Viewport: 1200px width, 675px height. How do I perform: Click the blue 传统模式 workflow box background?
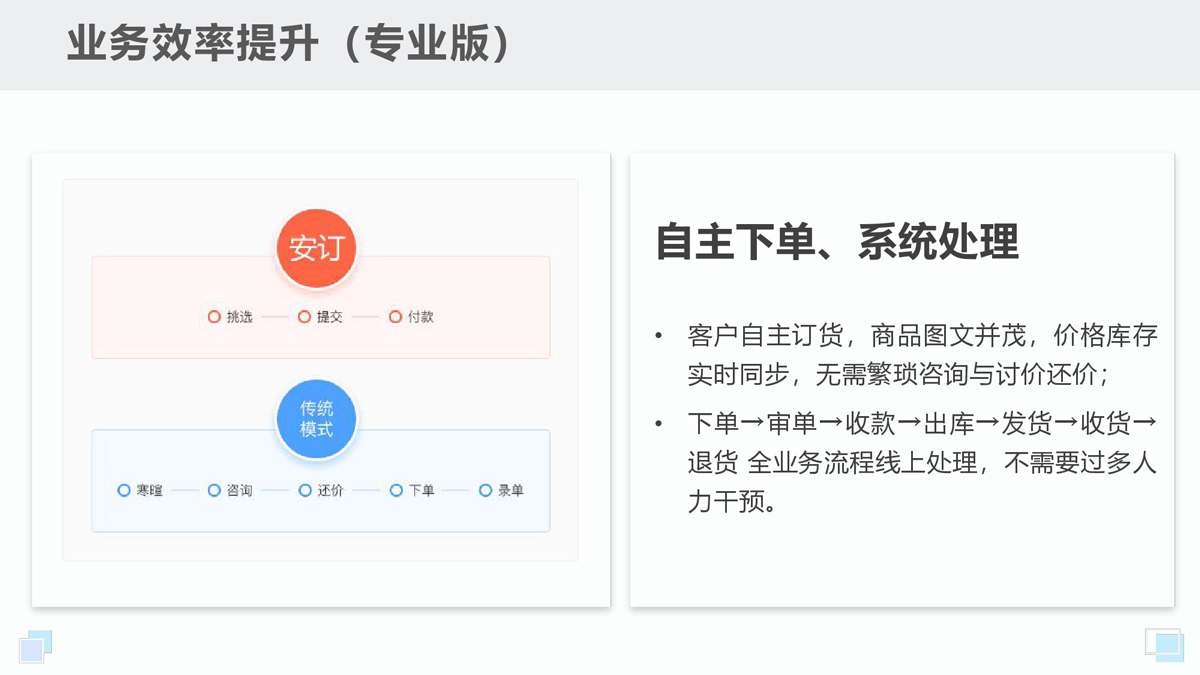(321, 481)
